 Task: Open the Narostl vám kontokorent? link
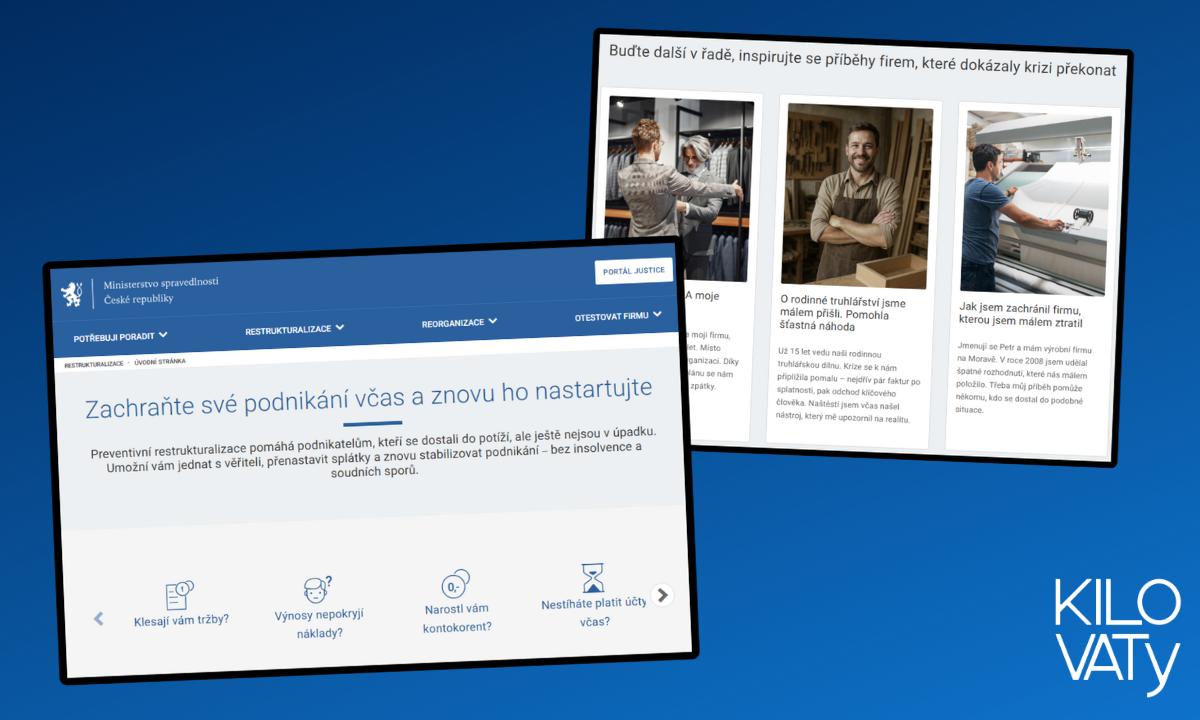pyautogui.click(x=457, y=617)
